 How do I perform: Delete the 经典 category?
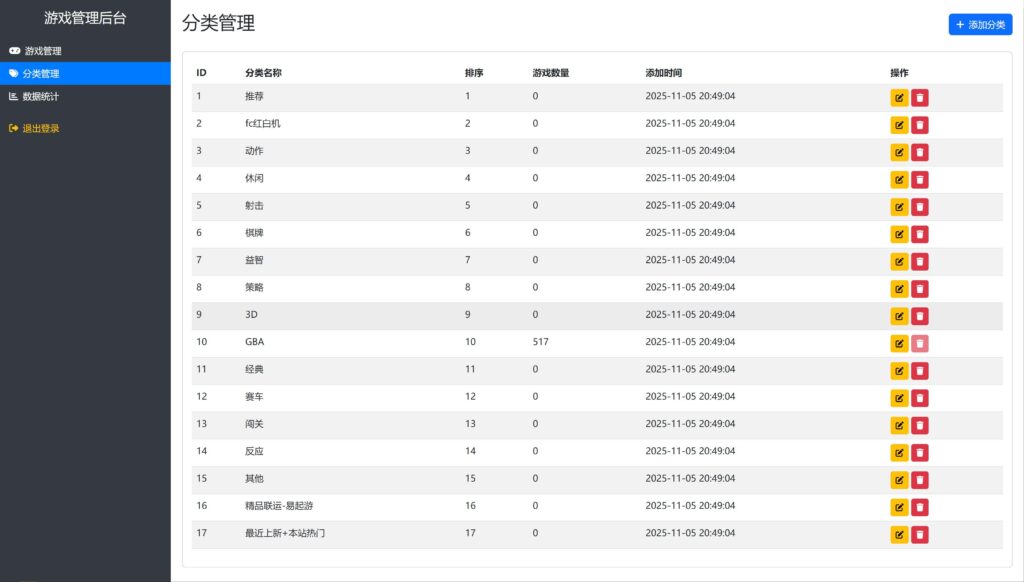pos(919,369)
